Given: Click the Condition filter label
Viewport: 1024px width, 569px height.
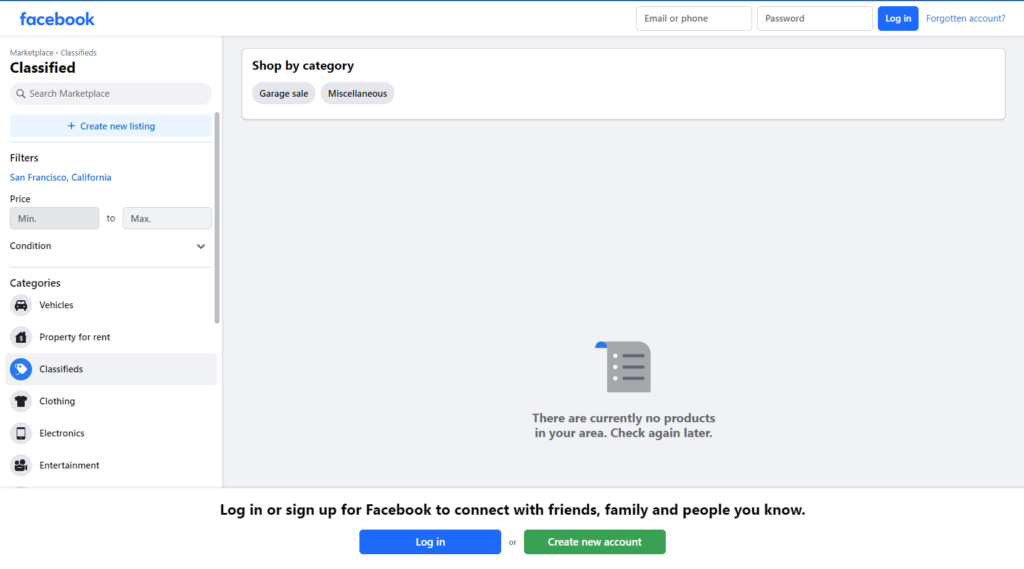Looking at the screenshot, I should 30,246.
